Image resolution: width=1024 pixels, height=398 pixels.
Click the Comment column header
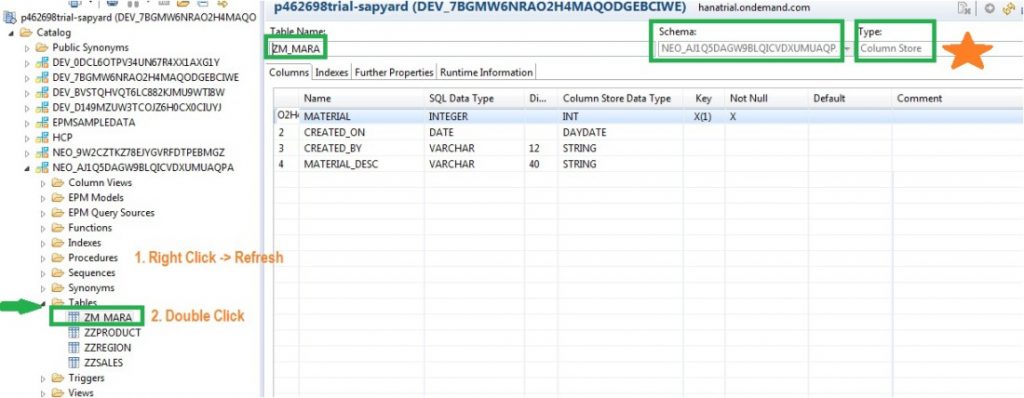pos(957,98)
